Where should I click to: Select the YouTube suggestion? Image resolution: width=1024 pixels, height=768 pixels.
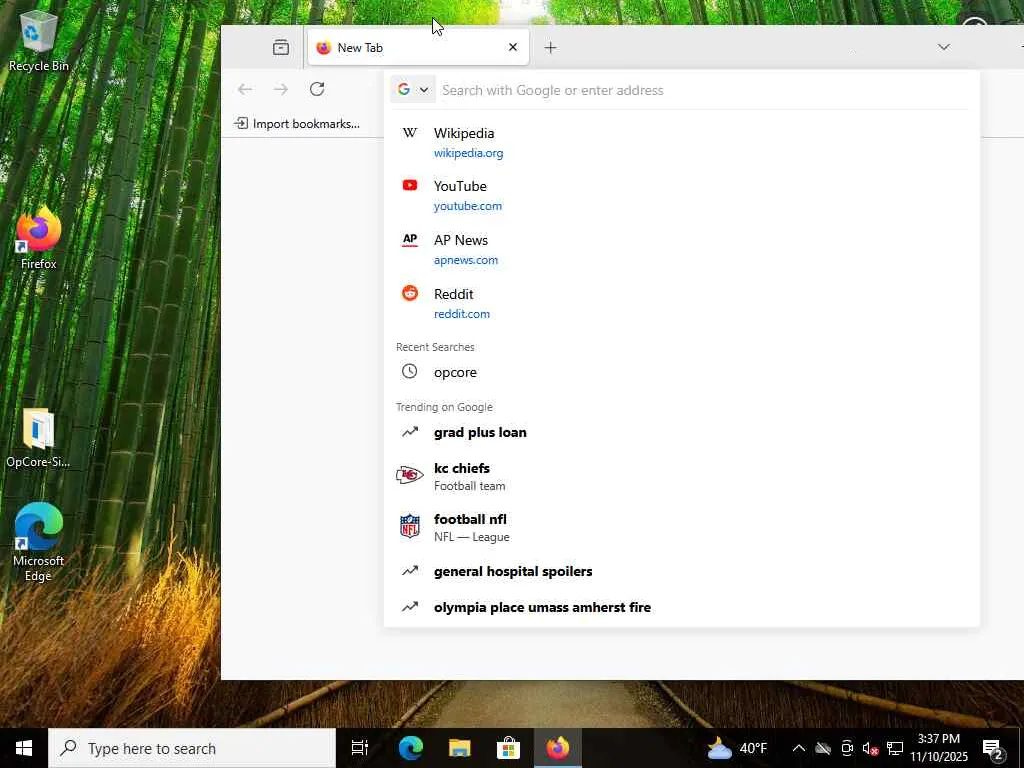click(x=681, y=195)
